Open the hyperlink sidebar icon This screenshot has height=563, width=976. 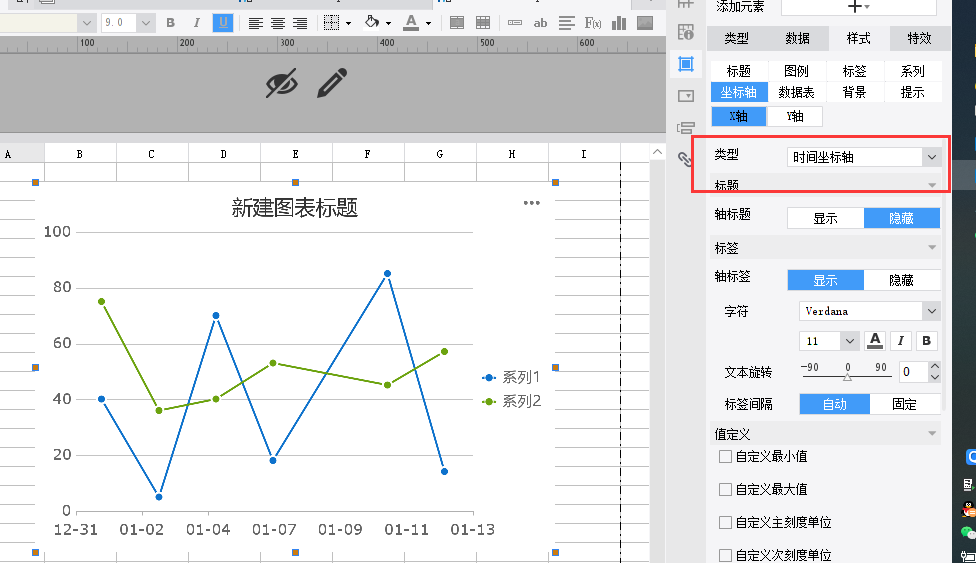[x=685, y=159]
